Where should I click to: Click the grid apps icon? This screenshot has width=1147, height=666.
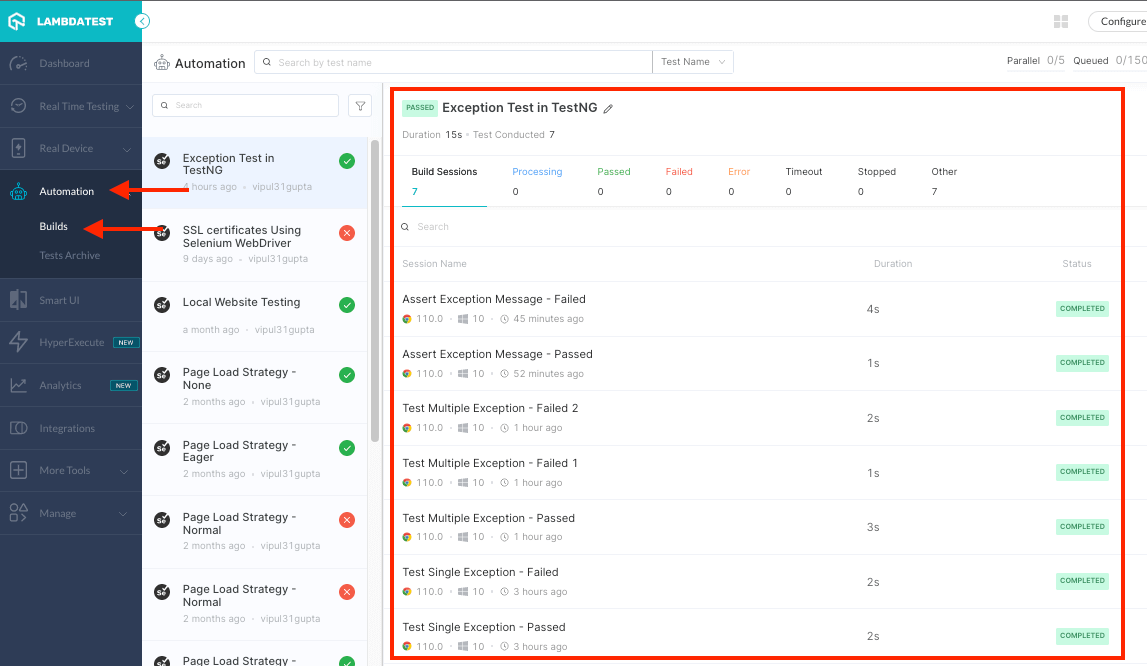tap(1061, 22)
